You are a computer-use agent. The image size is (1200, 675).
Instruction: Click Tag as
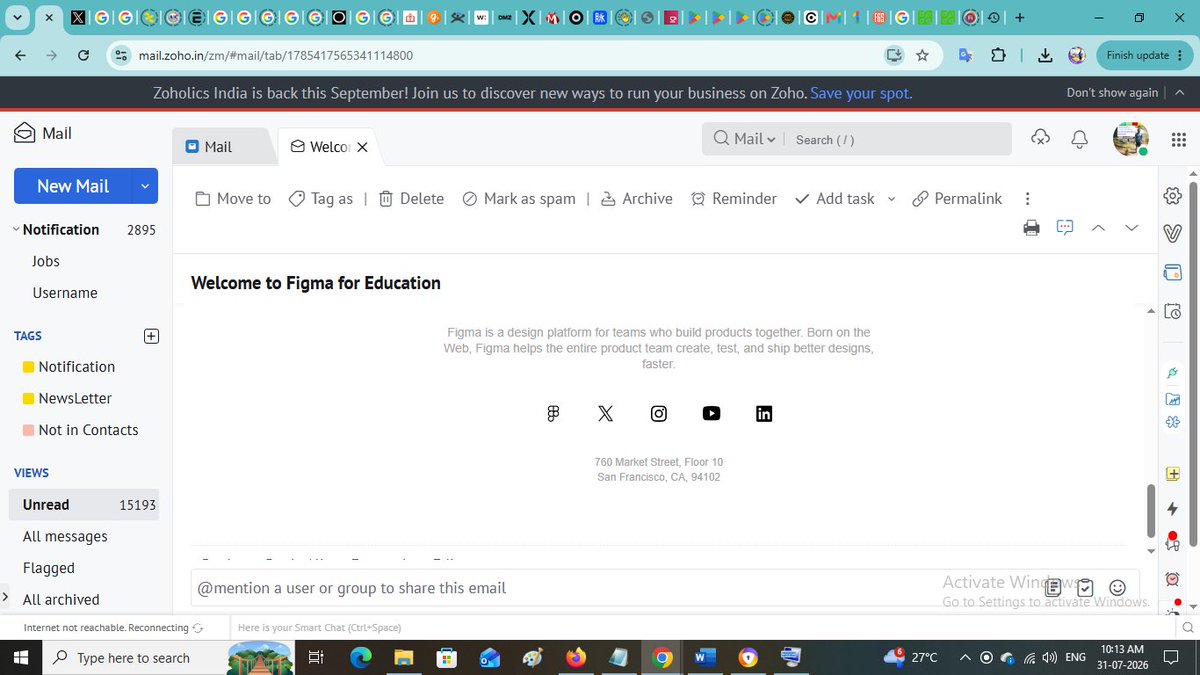click(321, 199)
